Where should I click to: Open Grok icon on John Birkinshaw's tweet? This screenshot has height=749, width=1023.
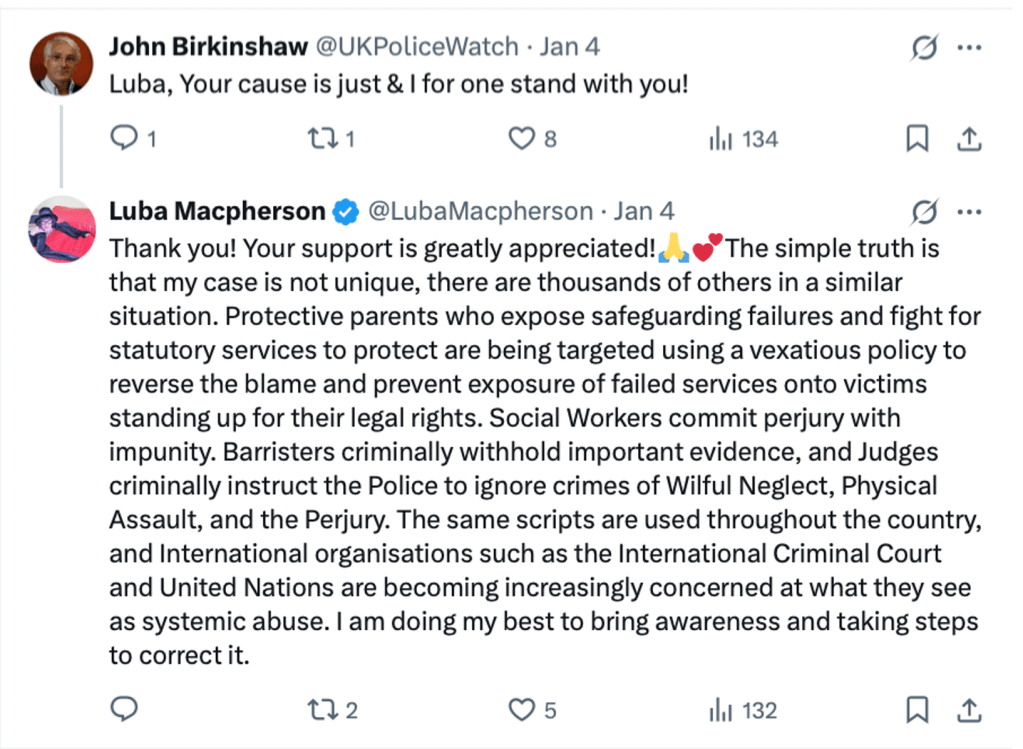[925, 47]
